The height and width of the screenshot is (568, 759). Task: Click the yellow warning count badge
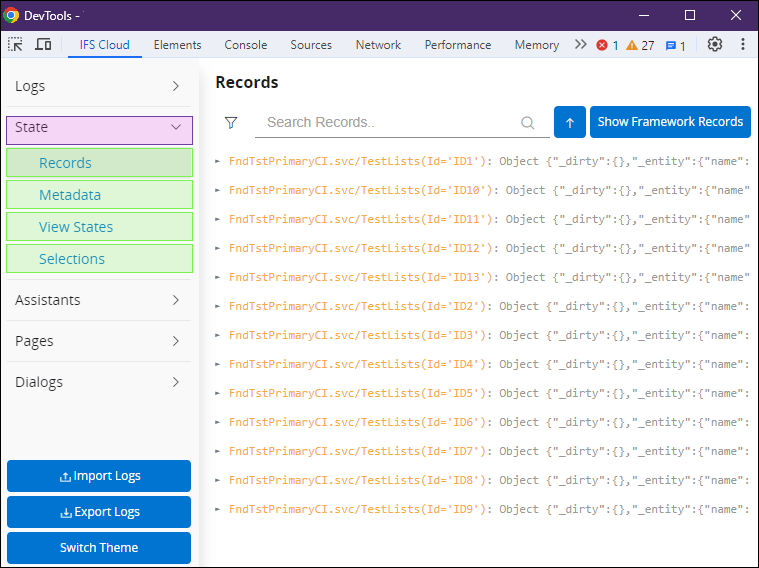(640, 45)
